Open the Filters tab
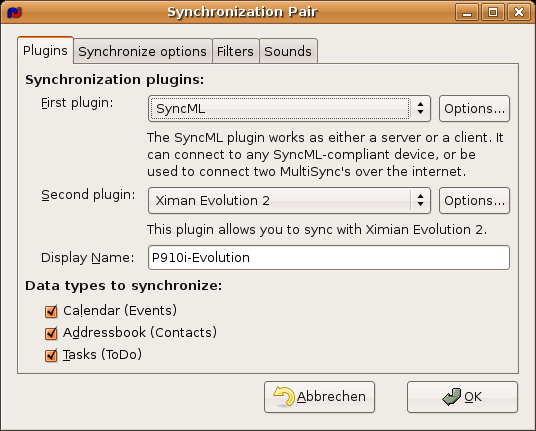Viewport: 536px width, 431px height. (235, 52)
